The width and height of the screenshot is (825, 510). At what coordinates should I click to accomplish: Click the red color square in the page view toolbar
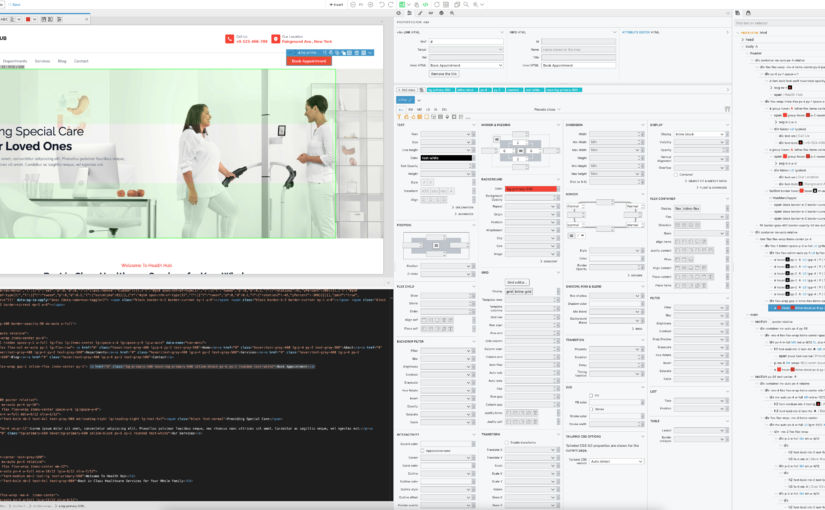coord(28,19)
